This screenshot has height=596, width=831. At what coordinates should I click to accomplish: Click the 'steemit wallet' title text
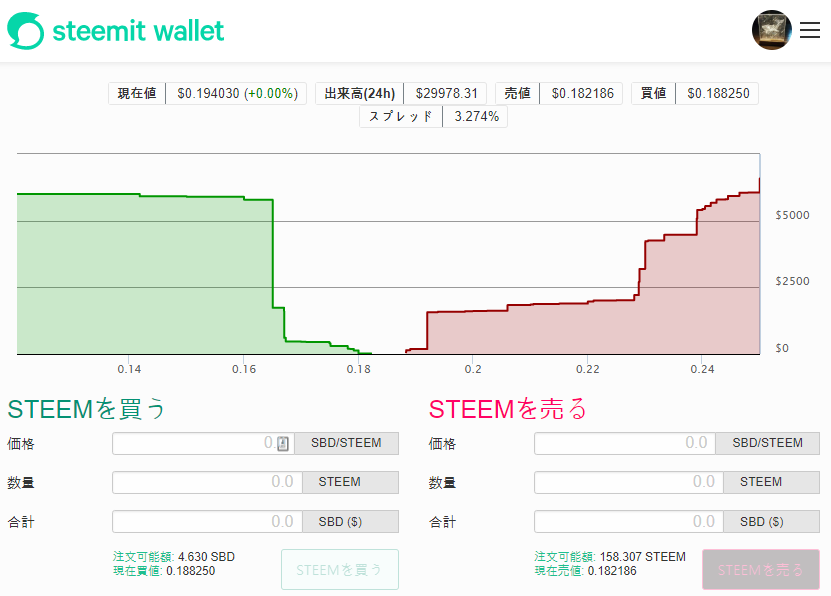click(138, 31)
